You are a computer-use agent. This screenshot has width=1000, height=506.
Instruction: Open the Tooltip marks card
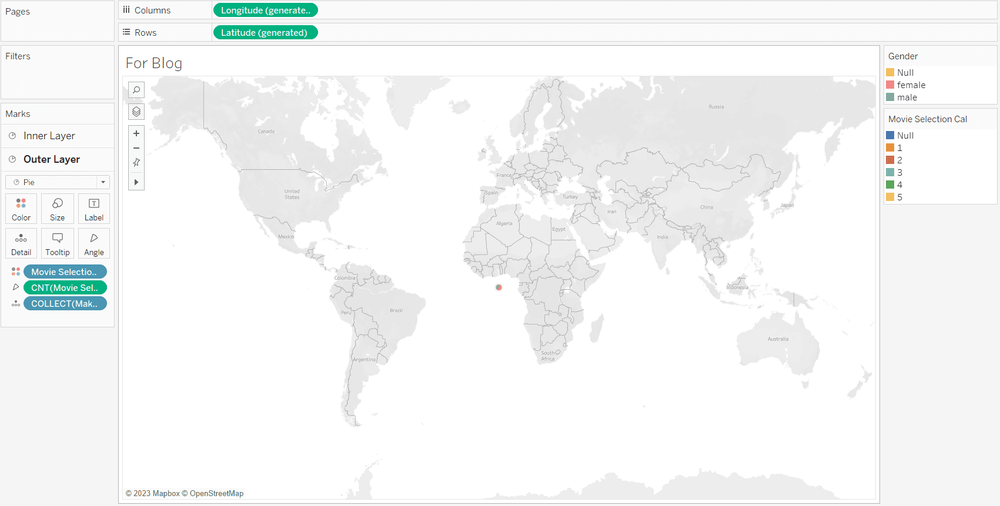point(57,243)
